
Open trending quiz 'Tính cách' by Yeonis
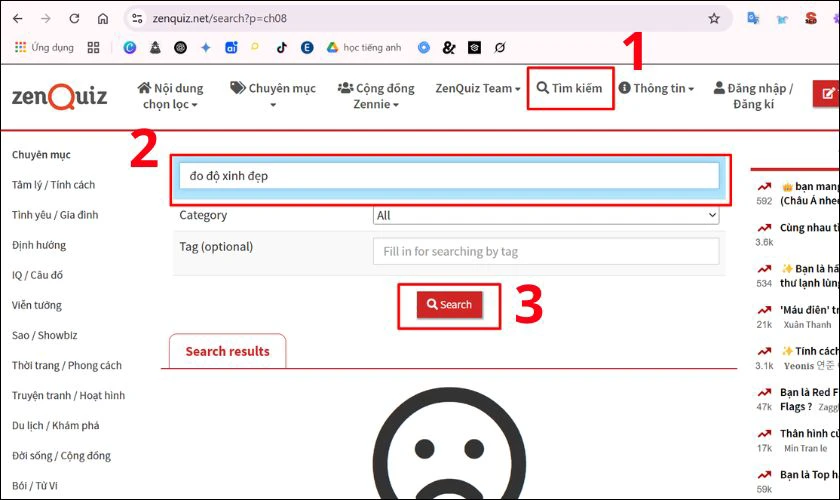[x=810, y=351]
